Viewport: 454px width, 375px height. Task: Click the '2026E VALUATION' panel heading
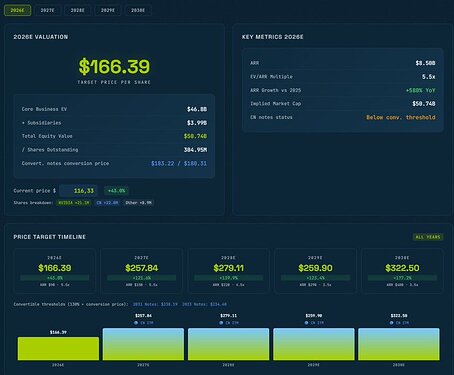tap(41, 37)
